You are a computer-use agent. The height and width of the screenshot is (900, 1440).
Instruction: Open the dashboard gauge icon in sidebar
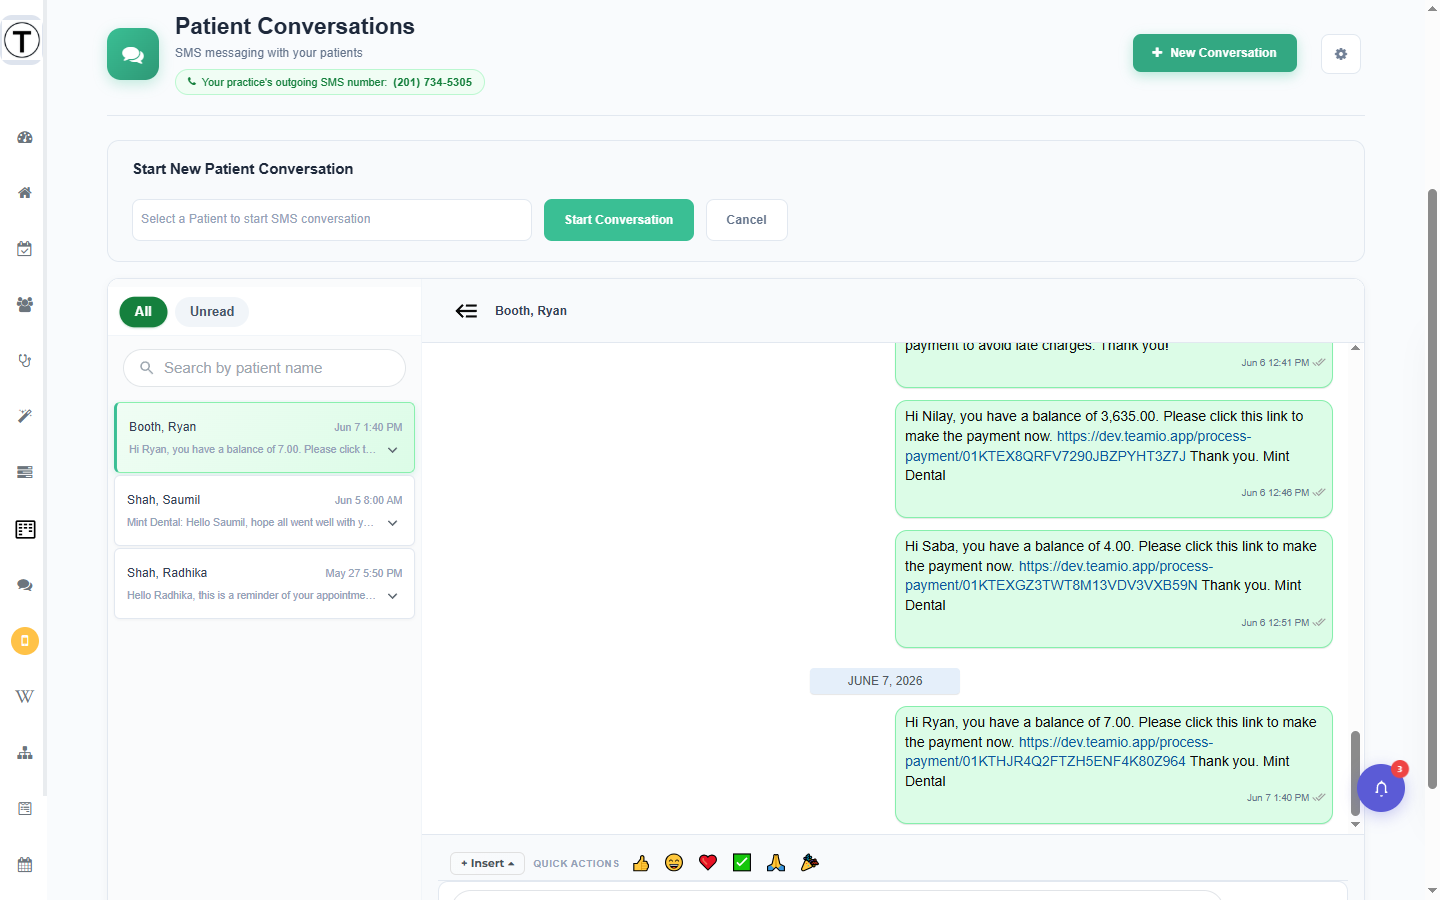point(25,137)
